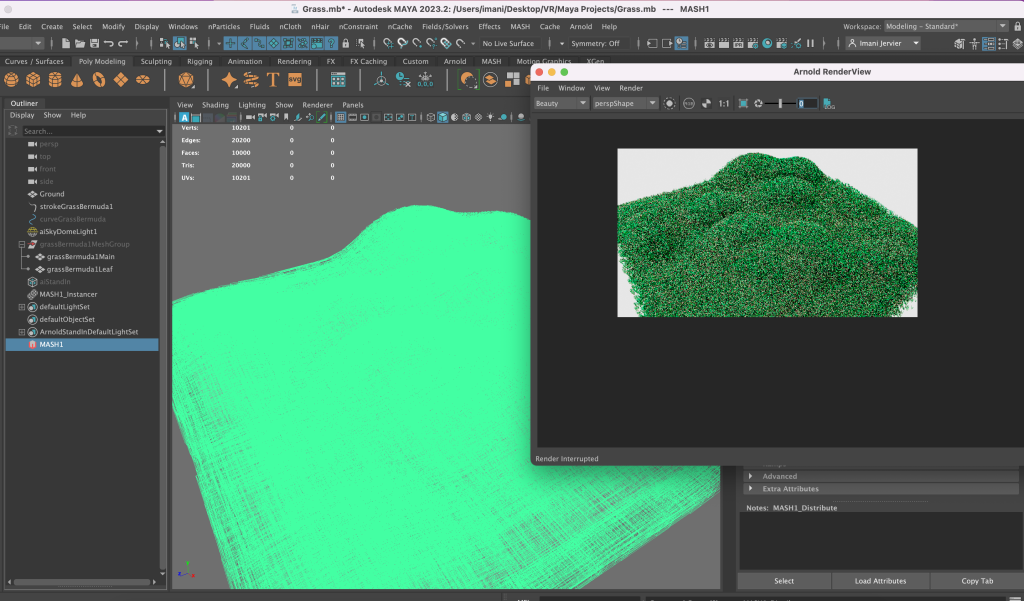The height and width of the screenshot is (601, 1024).
Task: Click the Load Attributes button
Action: [x=880, y=581]
